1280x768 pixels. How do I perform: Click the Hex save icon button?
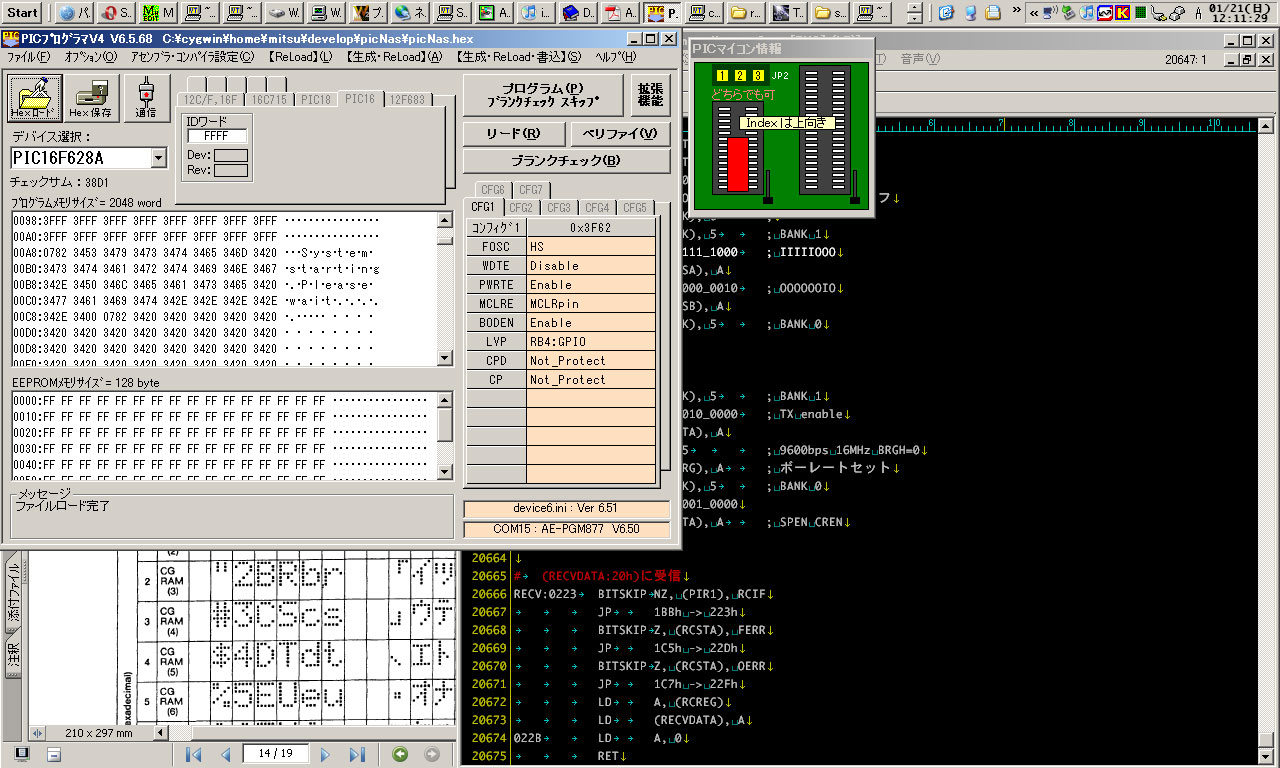(x=90, y=98)
